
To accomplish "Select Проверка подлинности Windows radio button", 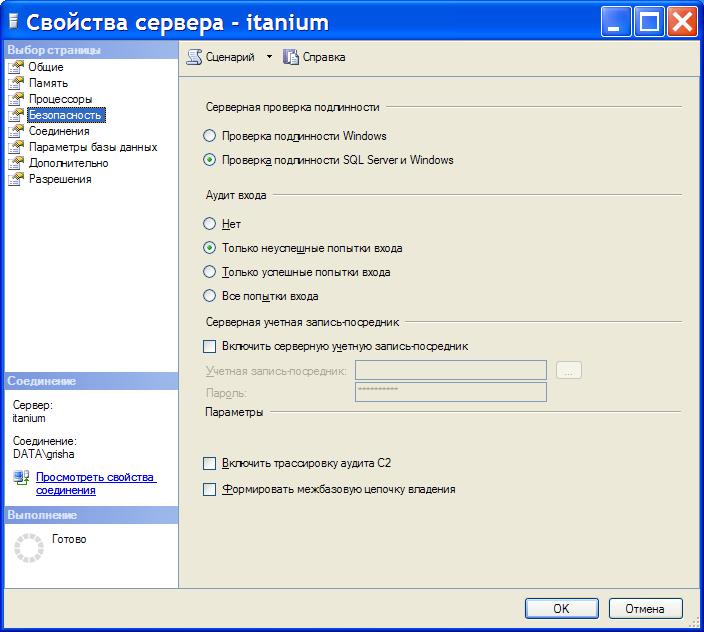I will [209, 136].
